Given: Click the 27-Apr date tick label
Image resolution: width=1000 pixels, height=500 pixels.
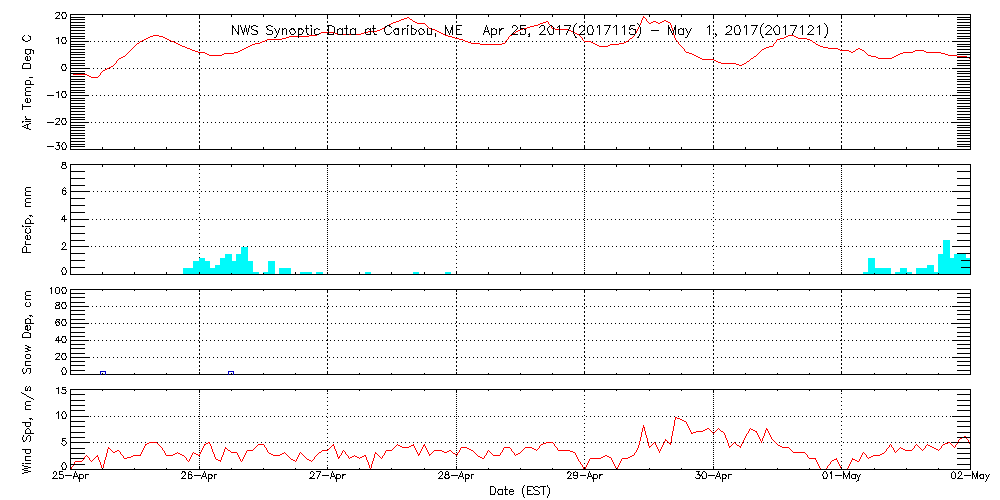Looking at the screenshot, I should pyautogui.click(x=328, y=477).
